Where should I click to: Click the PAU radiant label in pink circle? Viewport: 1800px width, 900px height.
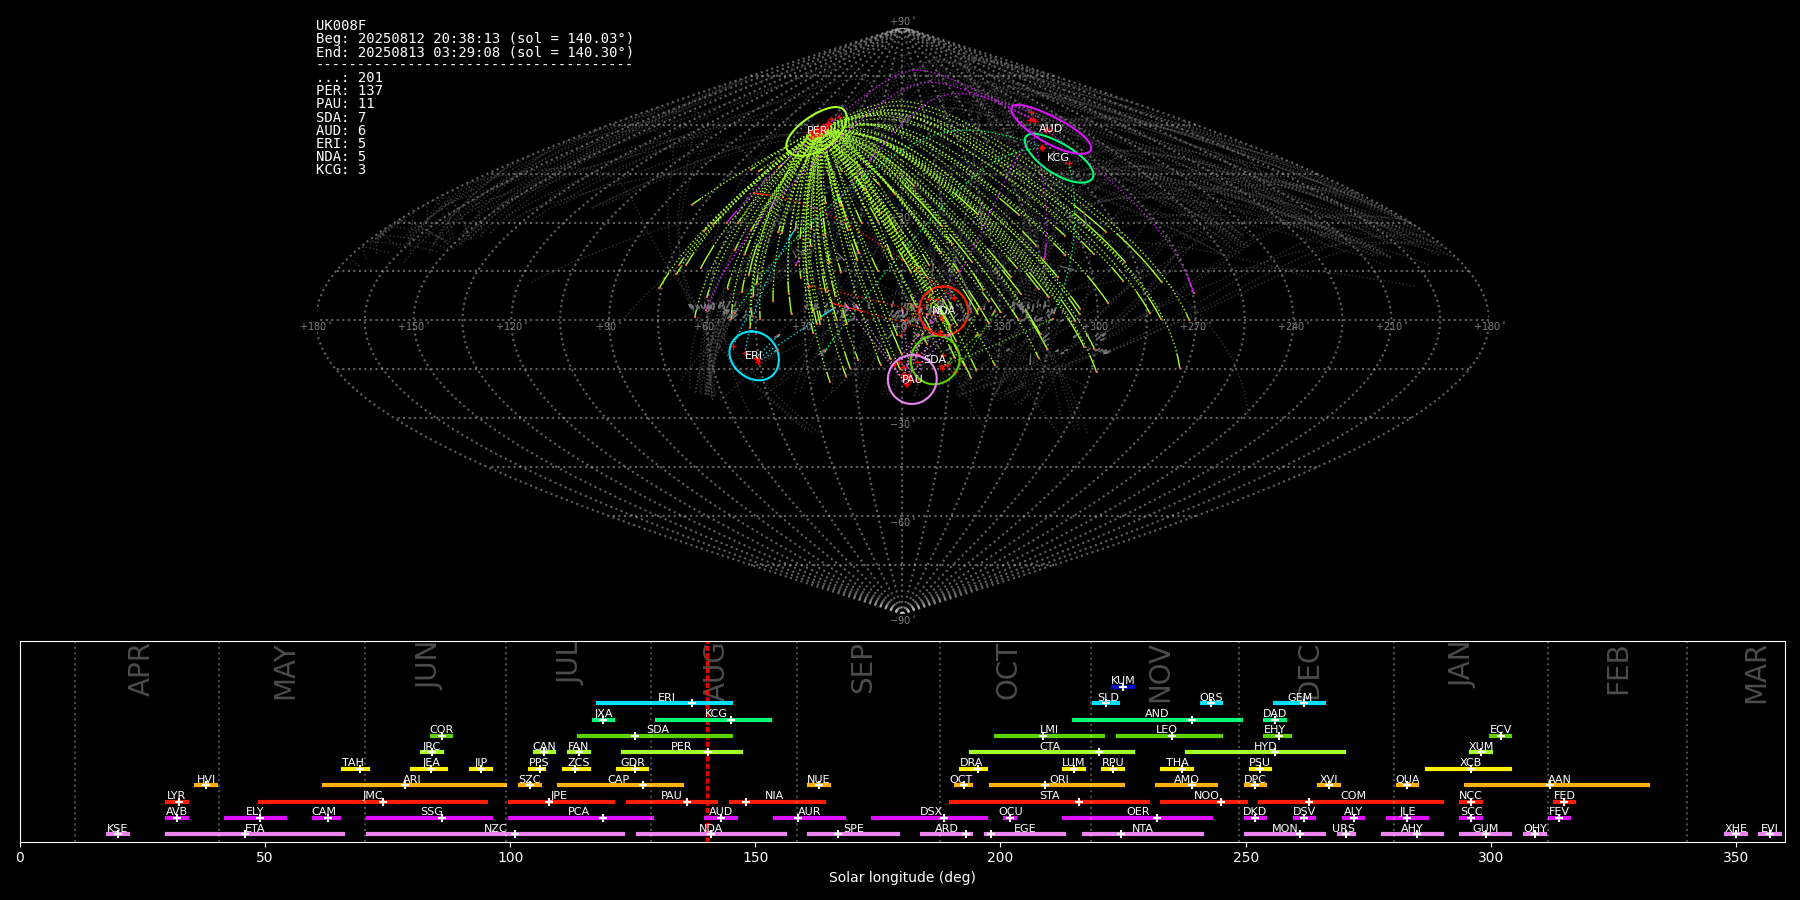[x=912, y=380]
